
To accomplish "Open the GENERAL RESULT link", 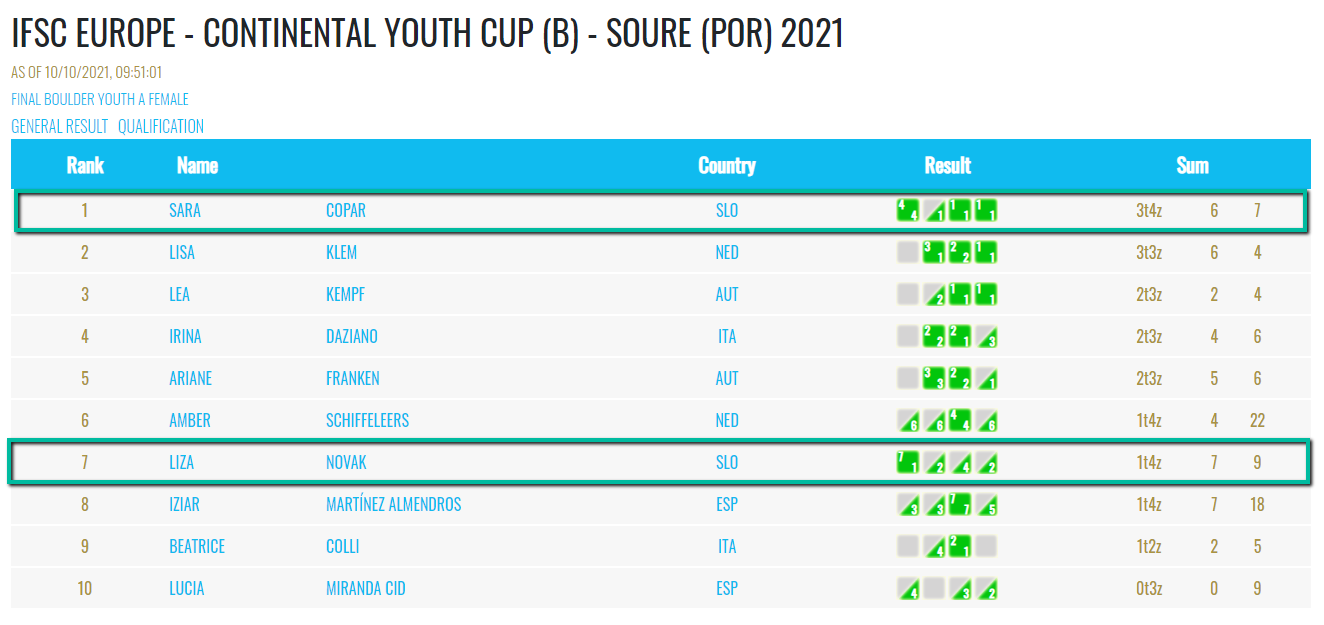I will tap(59, 126).
